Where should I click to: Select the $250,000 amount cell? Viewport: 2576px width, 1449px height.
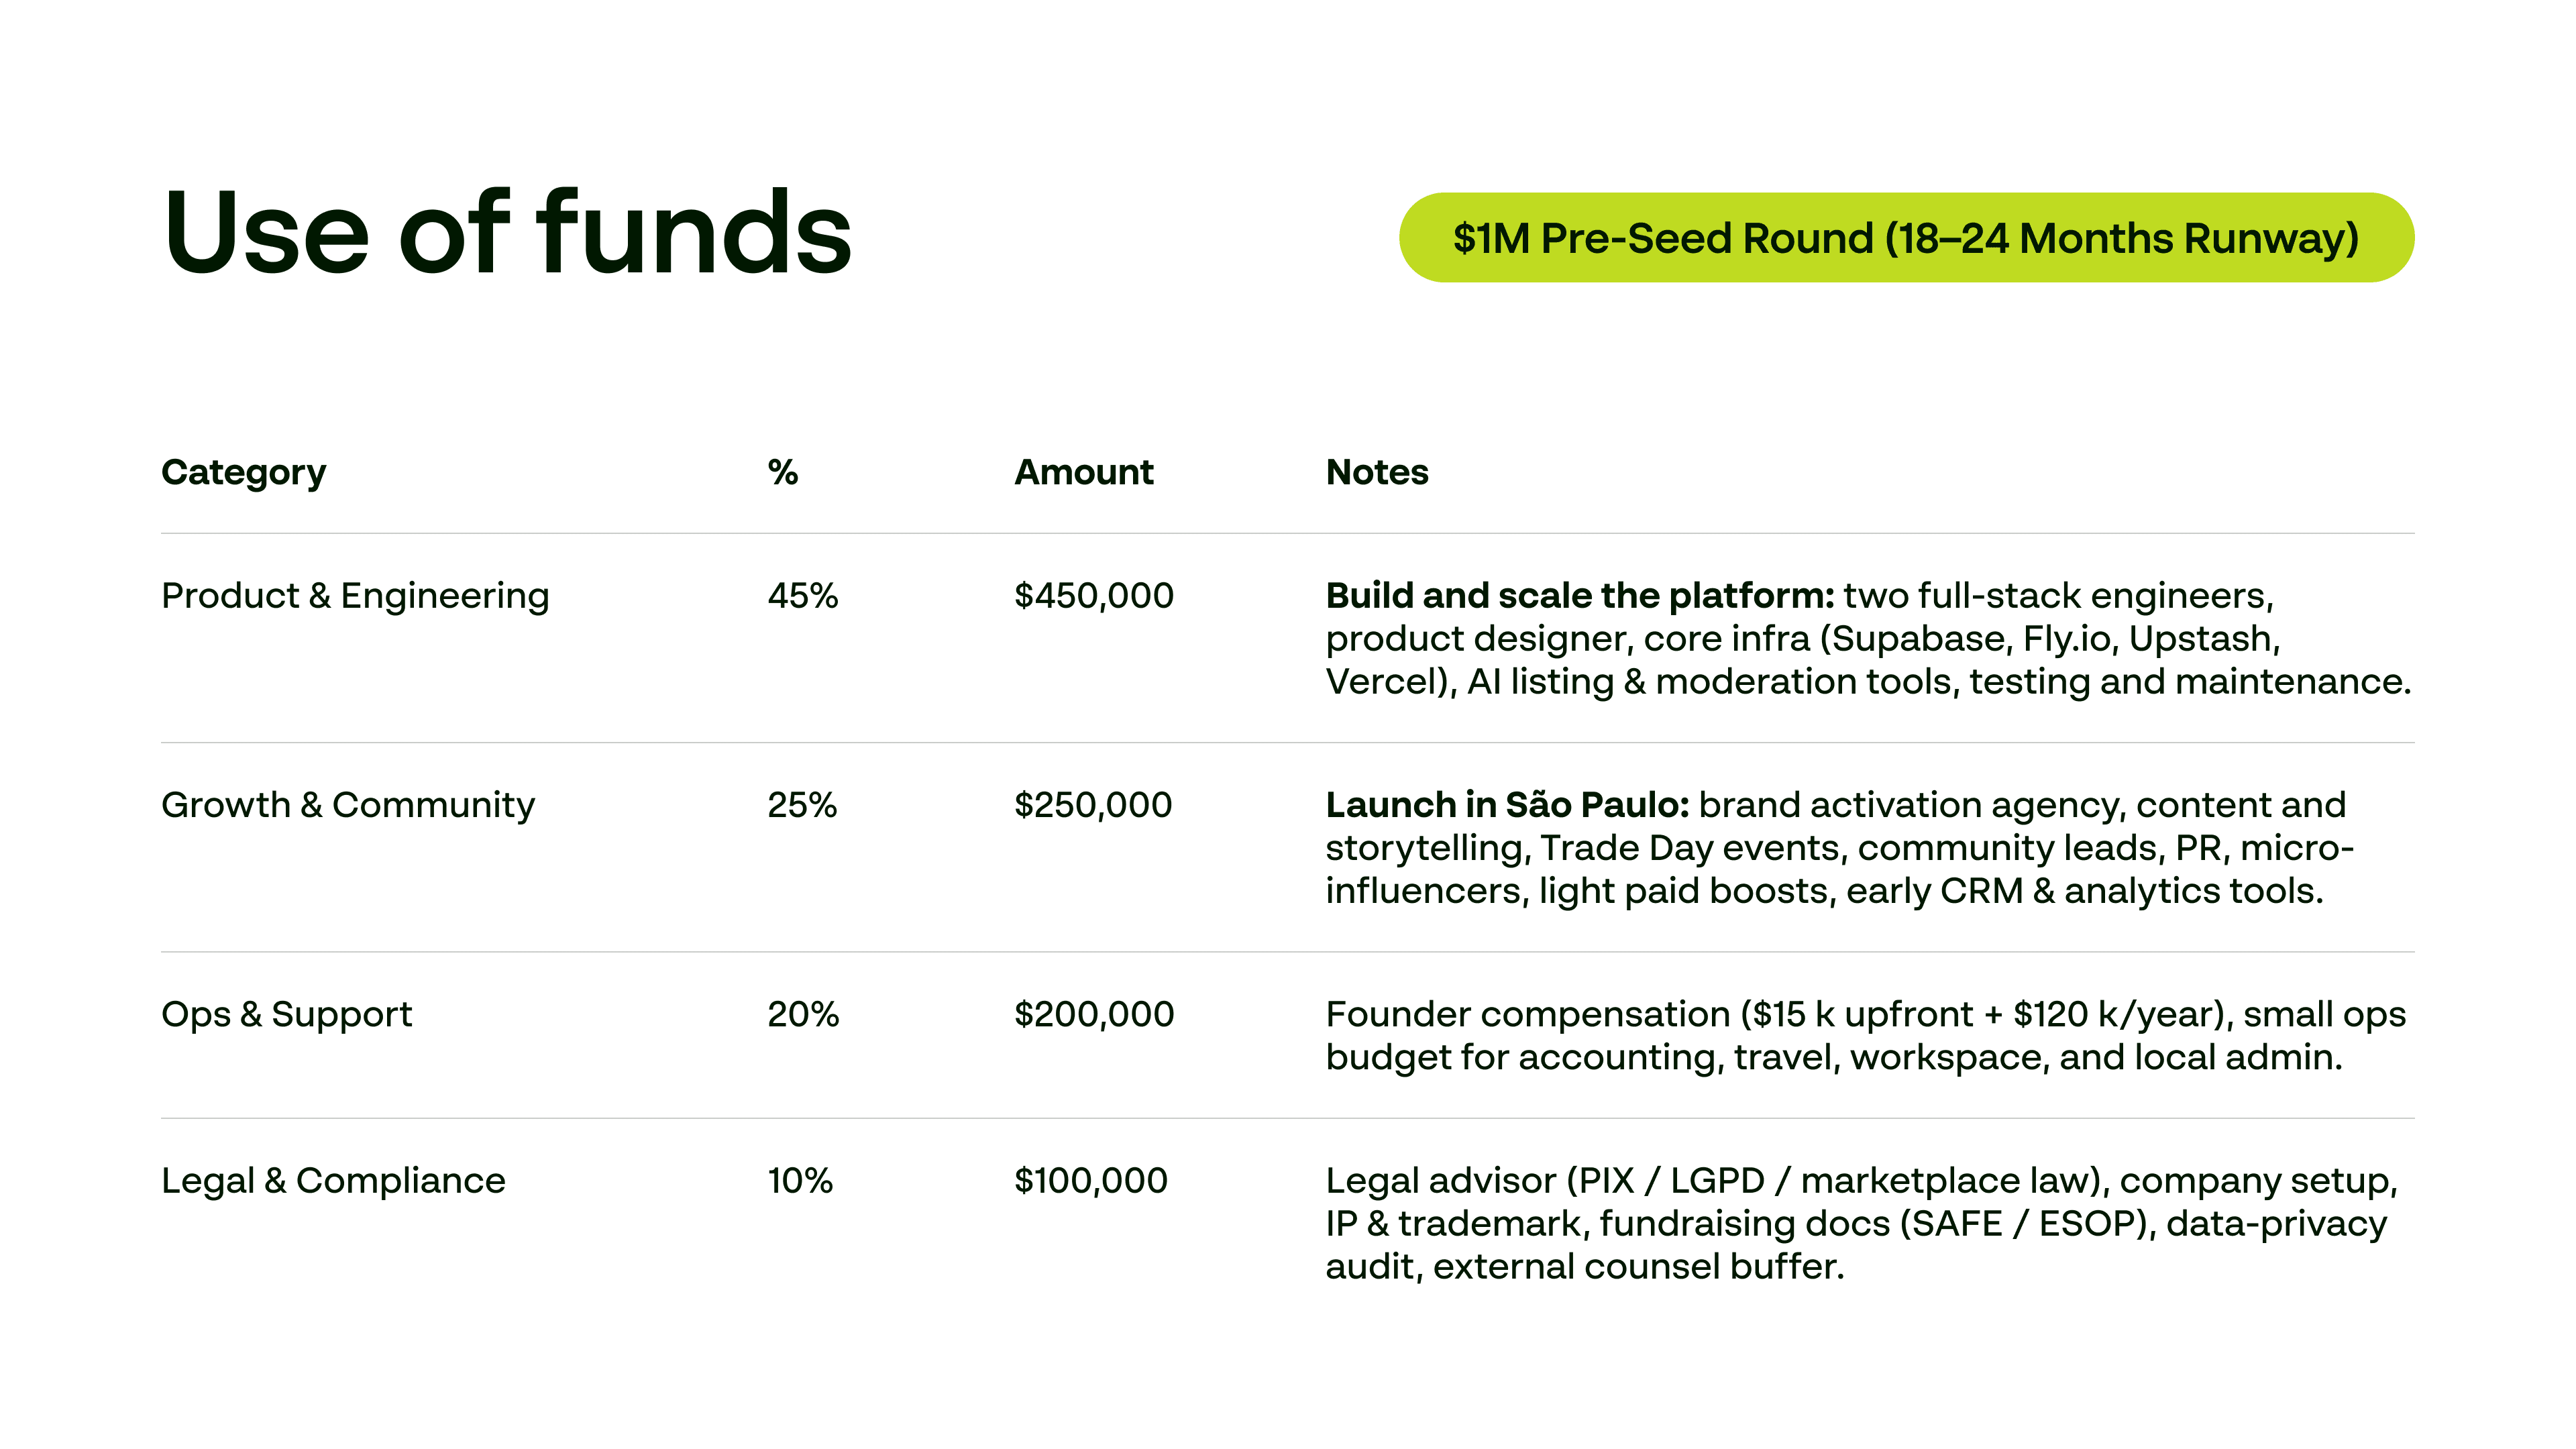coord(1092,805)
